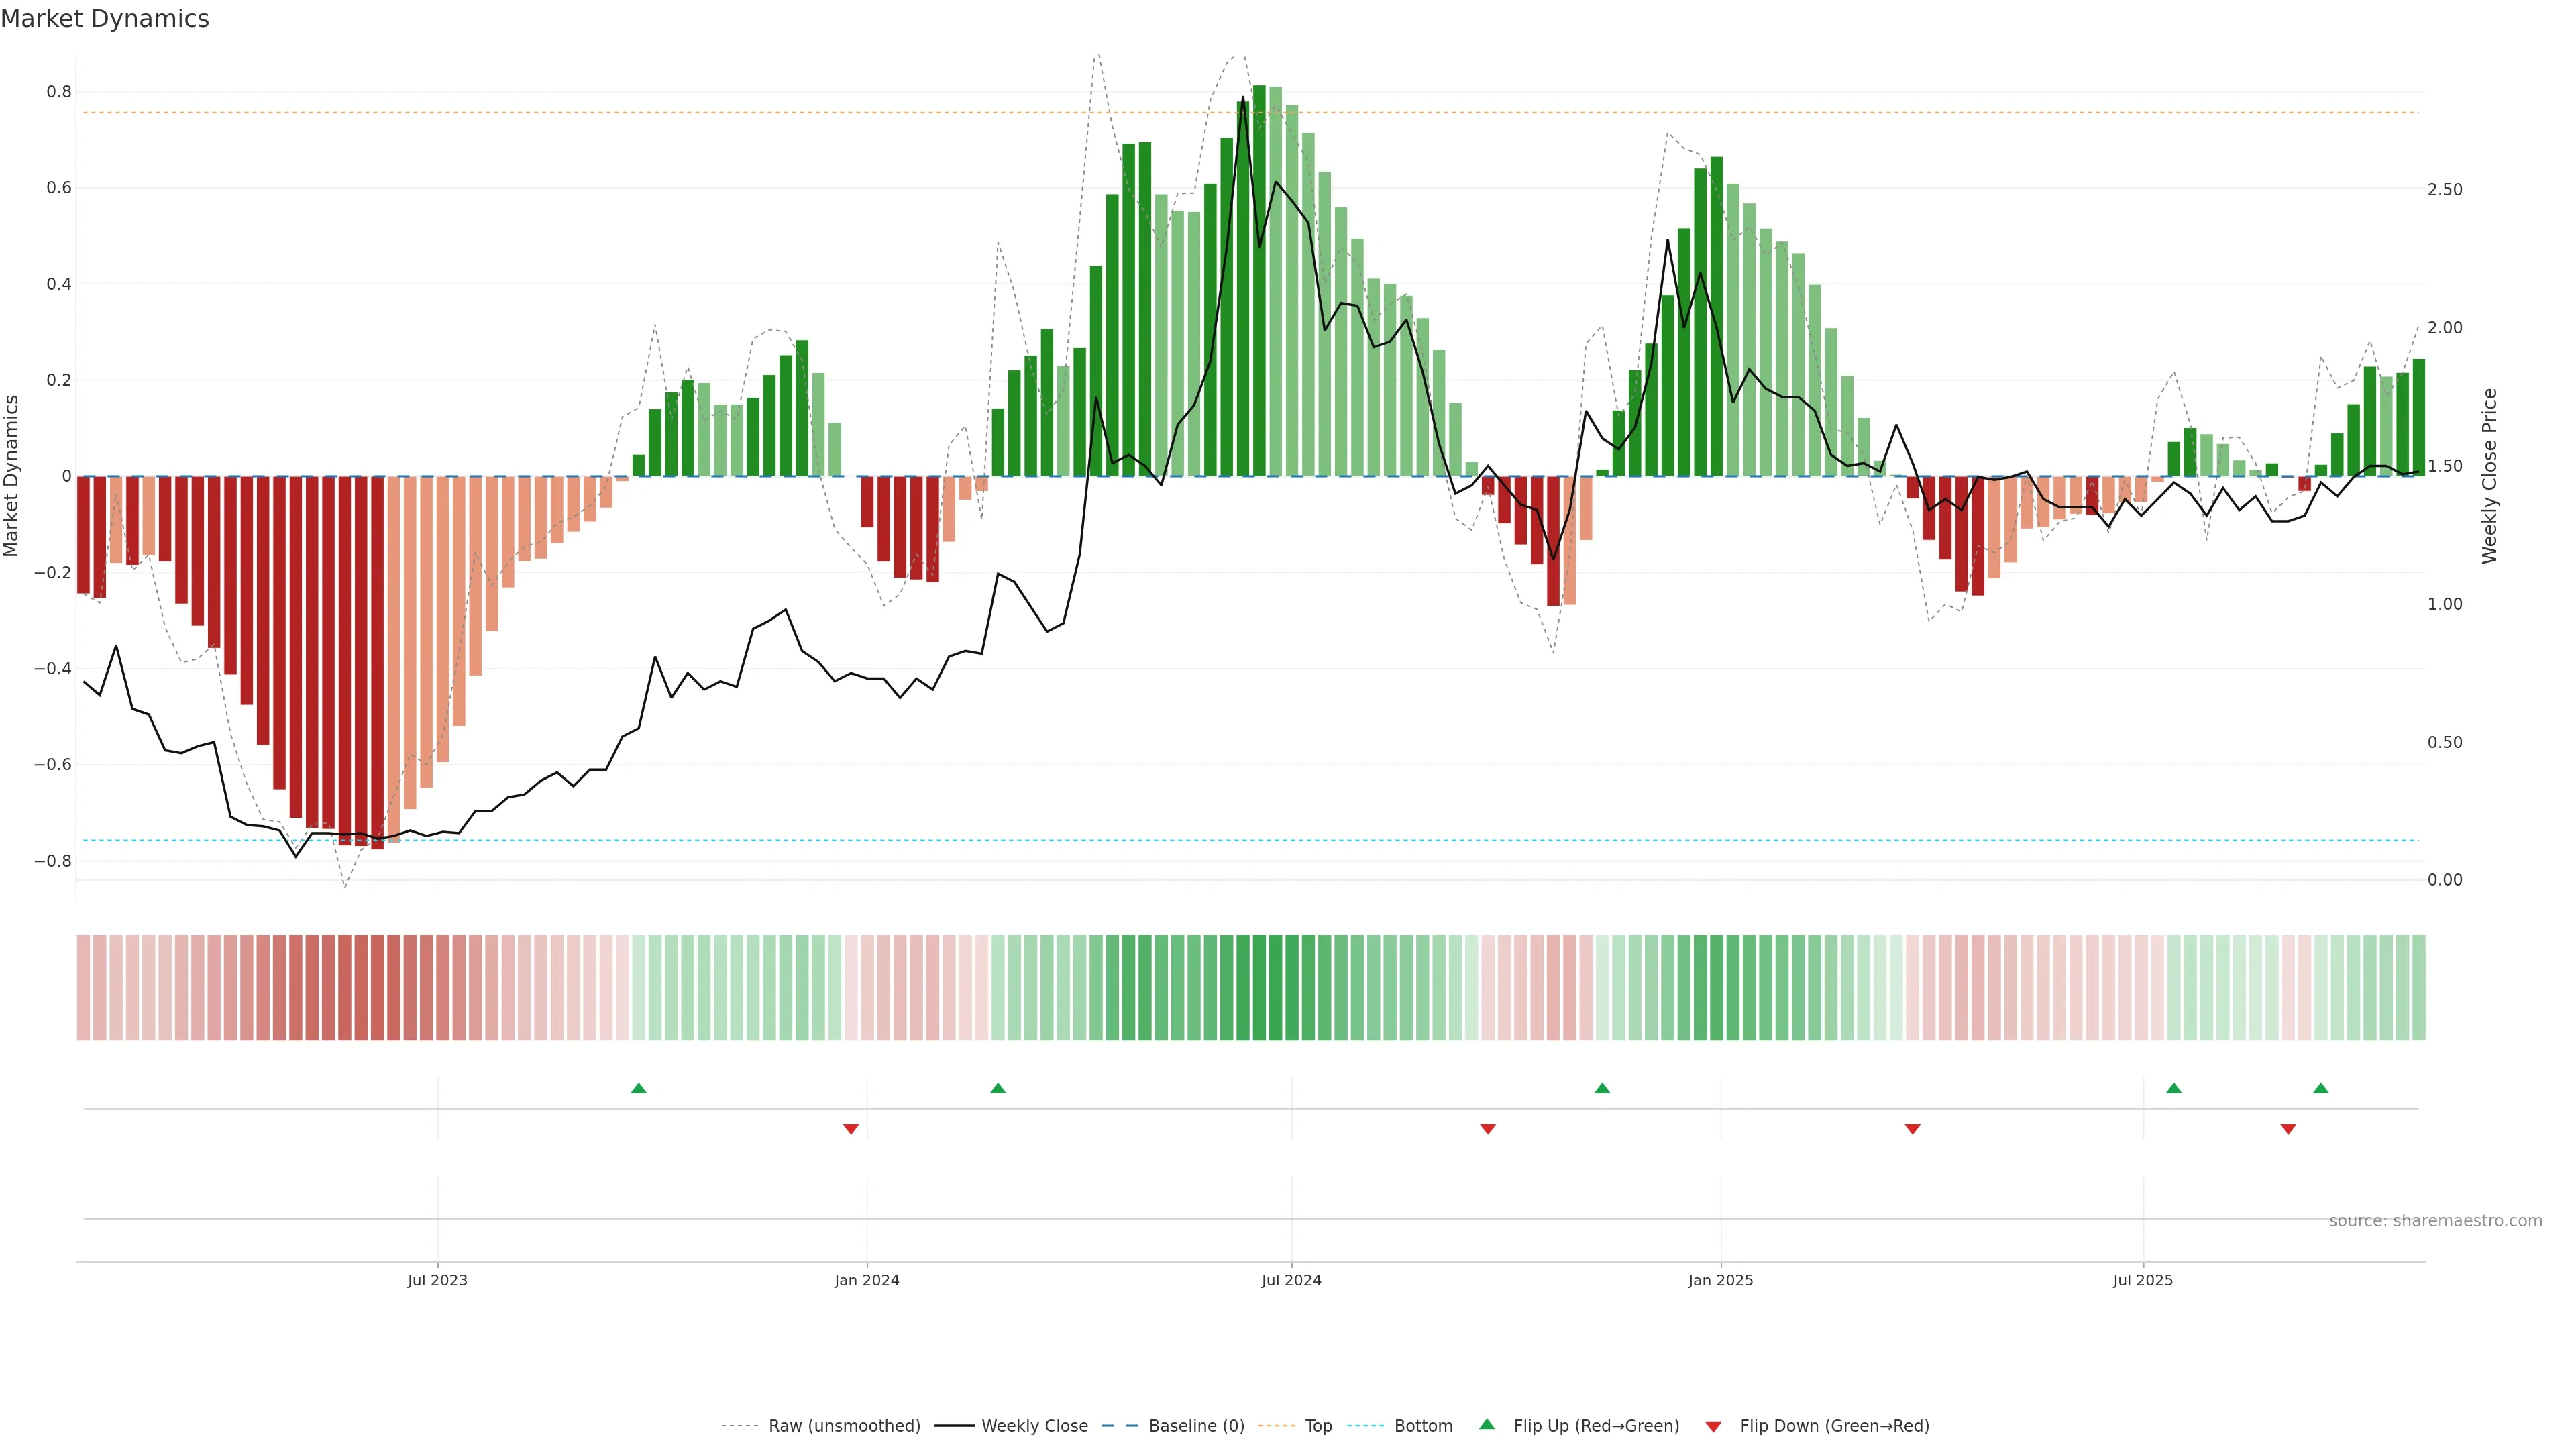Click the first green Flip Up triangle marker

click(639, 1088)
